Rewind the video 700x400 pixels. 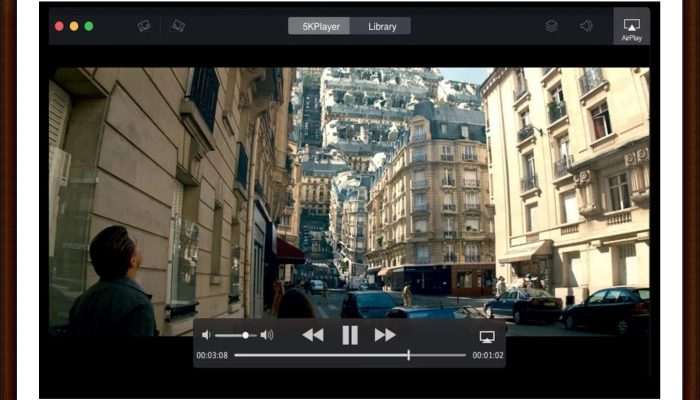coord(313,335)
